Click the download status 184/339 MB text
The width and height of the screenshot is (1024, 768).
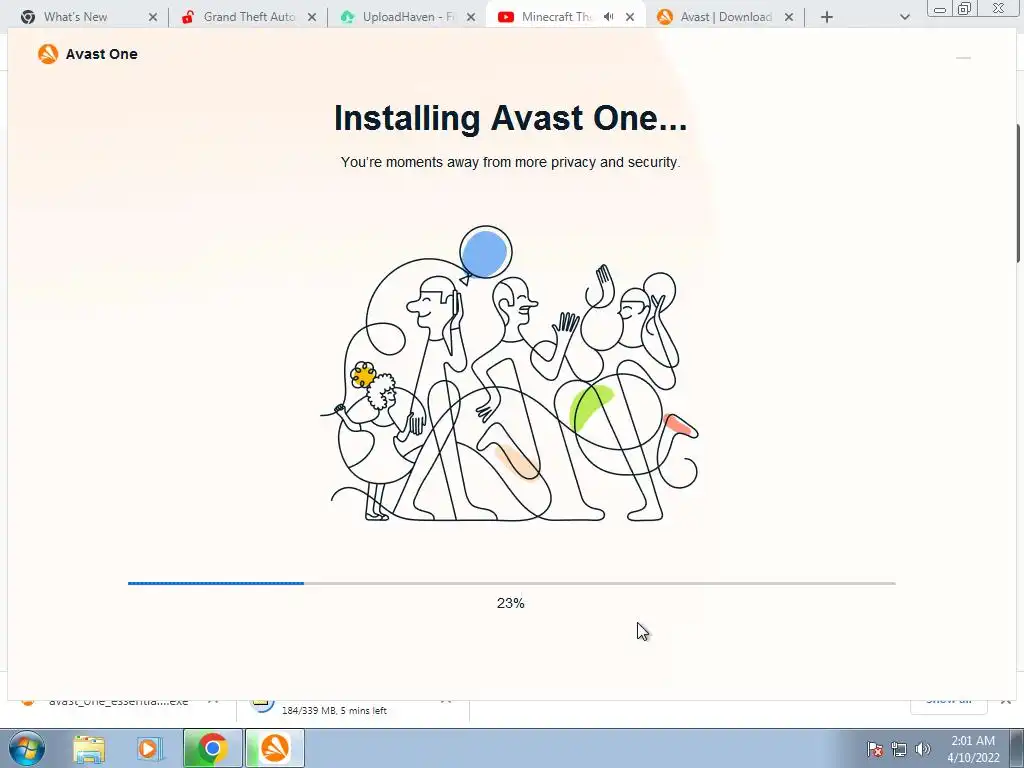(x=334, y=711)
